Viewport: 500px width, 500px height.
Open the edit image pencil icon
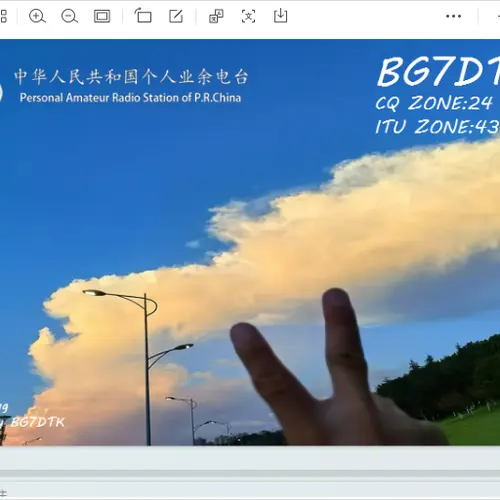click(x=176, y=16)
